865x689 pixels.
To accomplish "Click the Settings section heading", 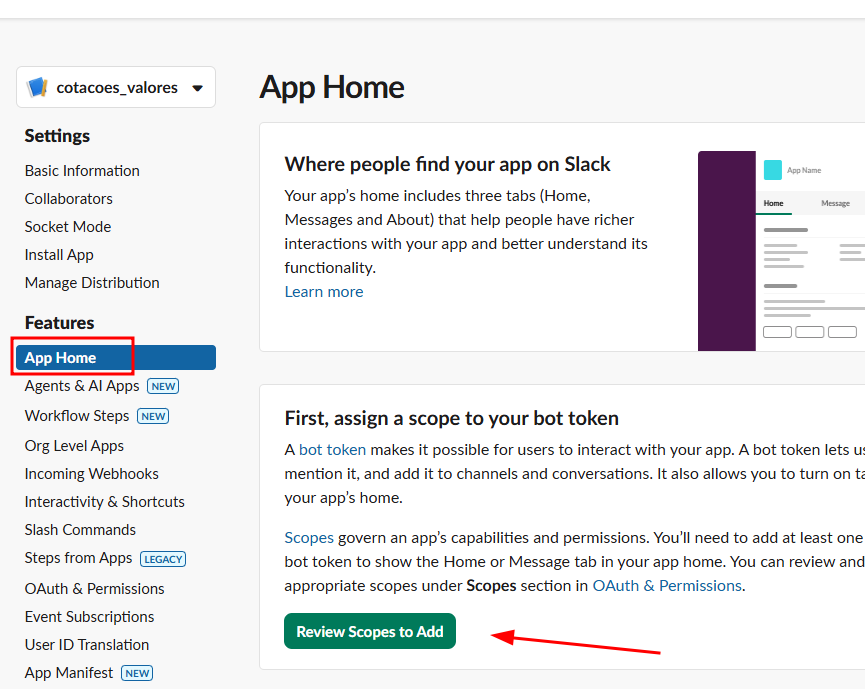I will (x=57, y=136).
